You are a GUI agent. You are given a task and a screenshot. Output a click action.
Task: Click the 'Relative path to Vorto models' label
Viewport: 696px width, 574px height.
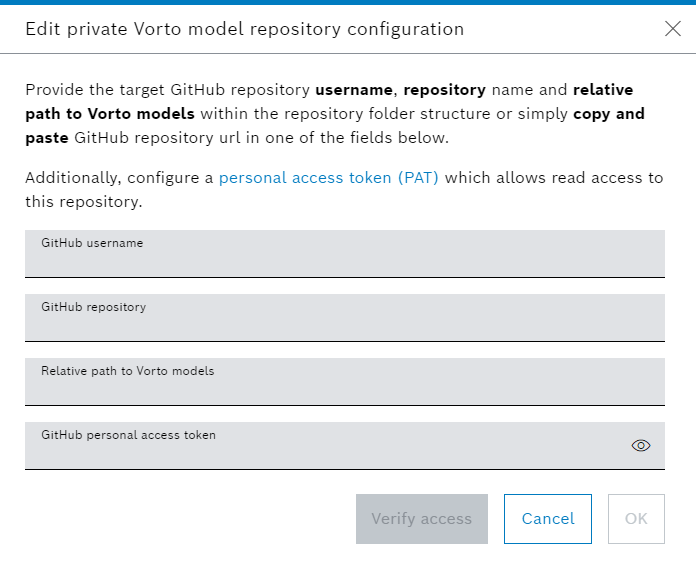128,371
